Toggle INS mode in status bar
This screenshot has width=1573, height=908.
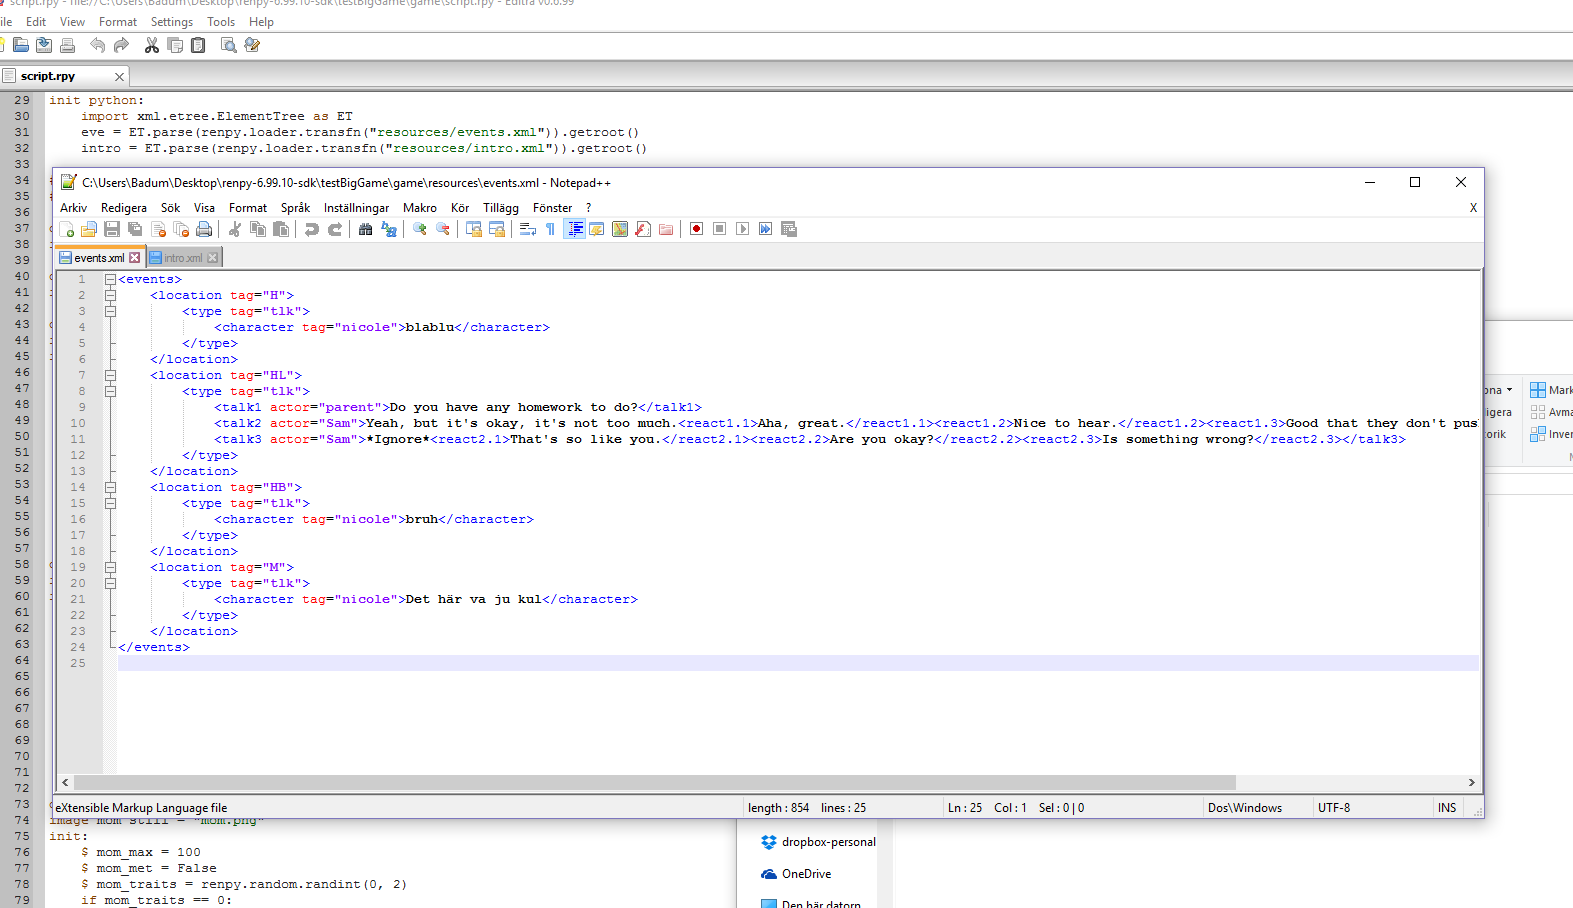click(x=1447, y=807)
